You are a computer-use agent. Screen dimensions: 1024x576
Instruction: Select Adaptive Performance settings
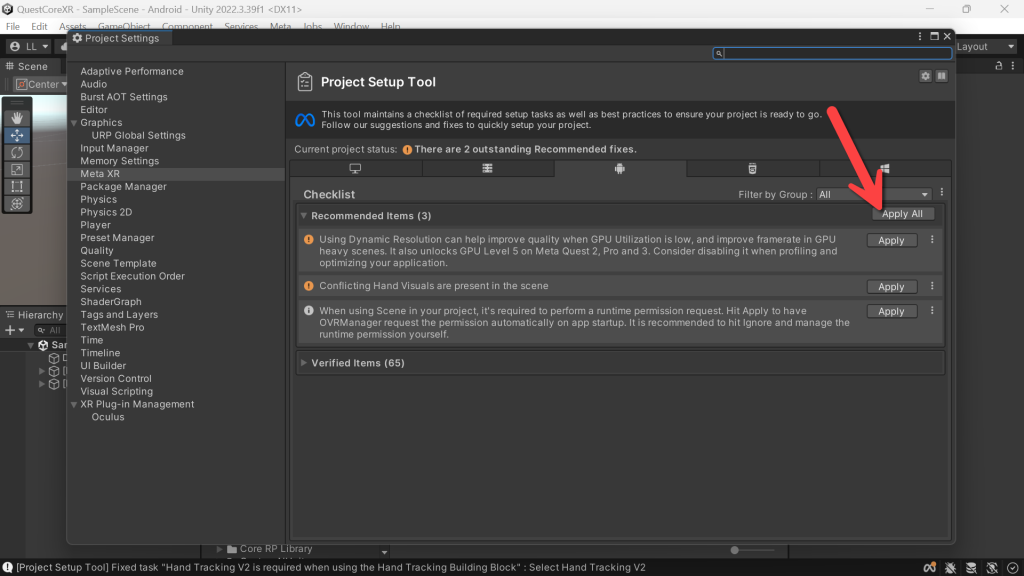click(132, 71)
